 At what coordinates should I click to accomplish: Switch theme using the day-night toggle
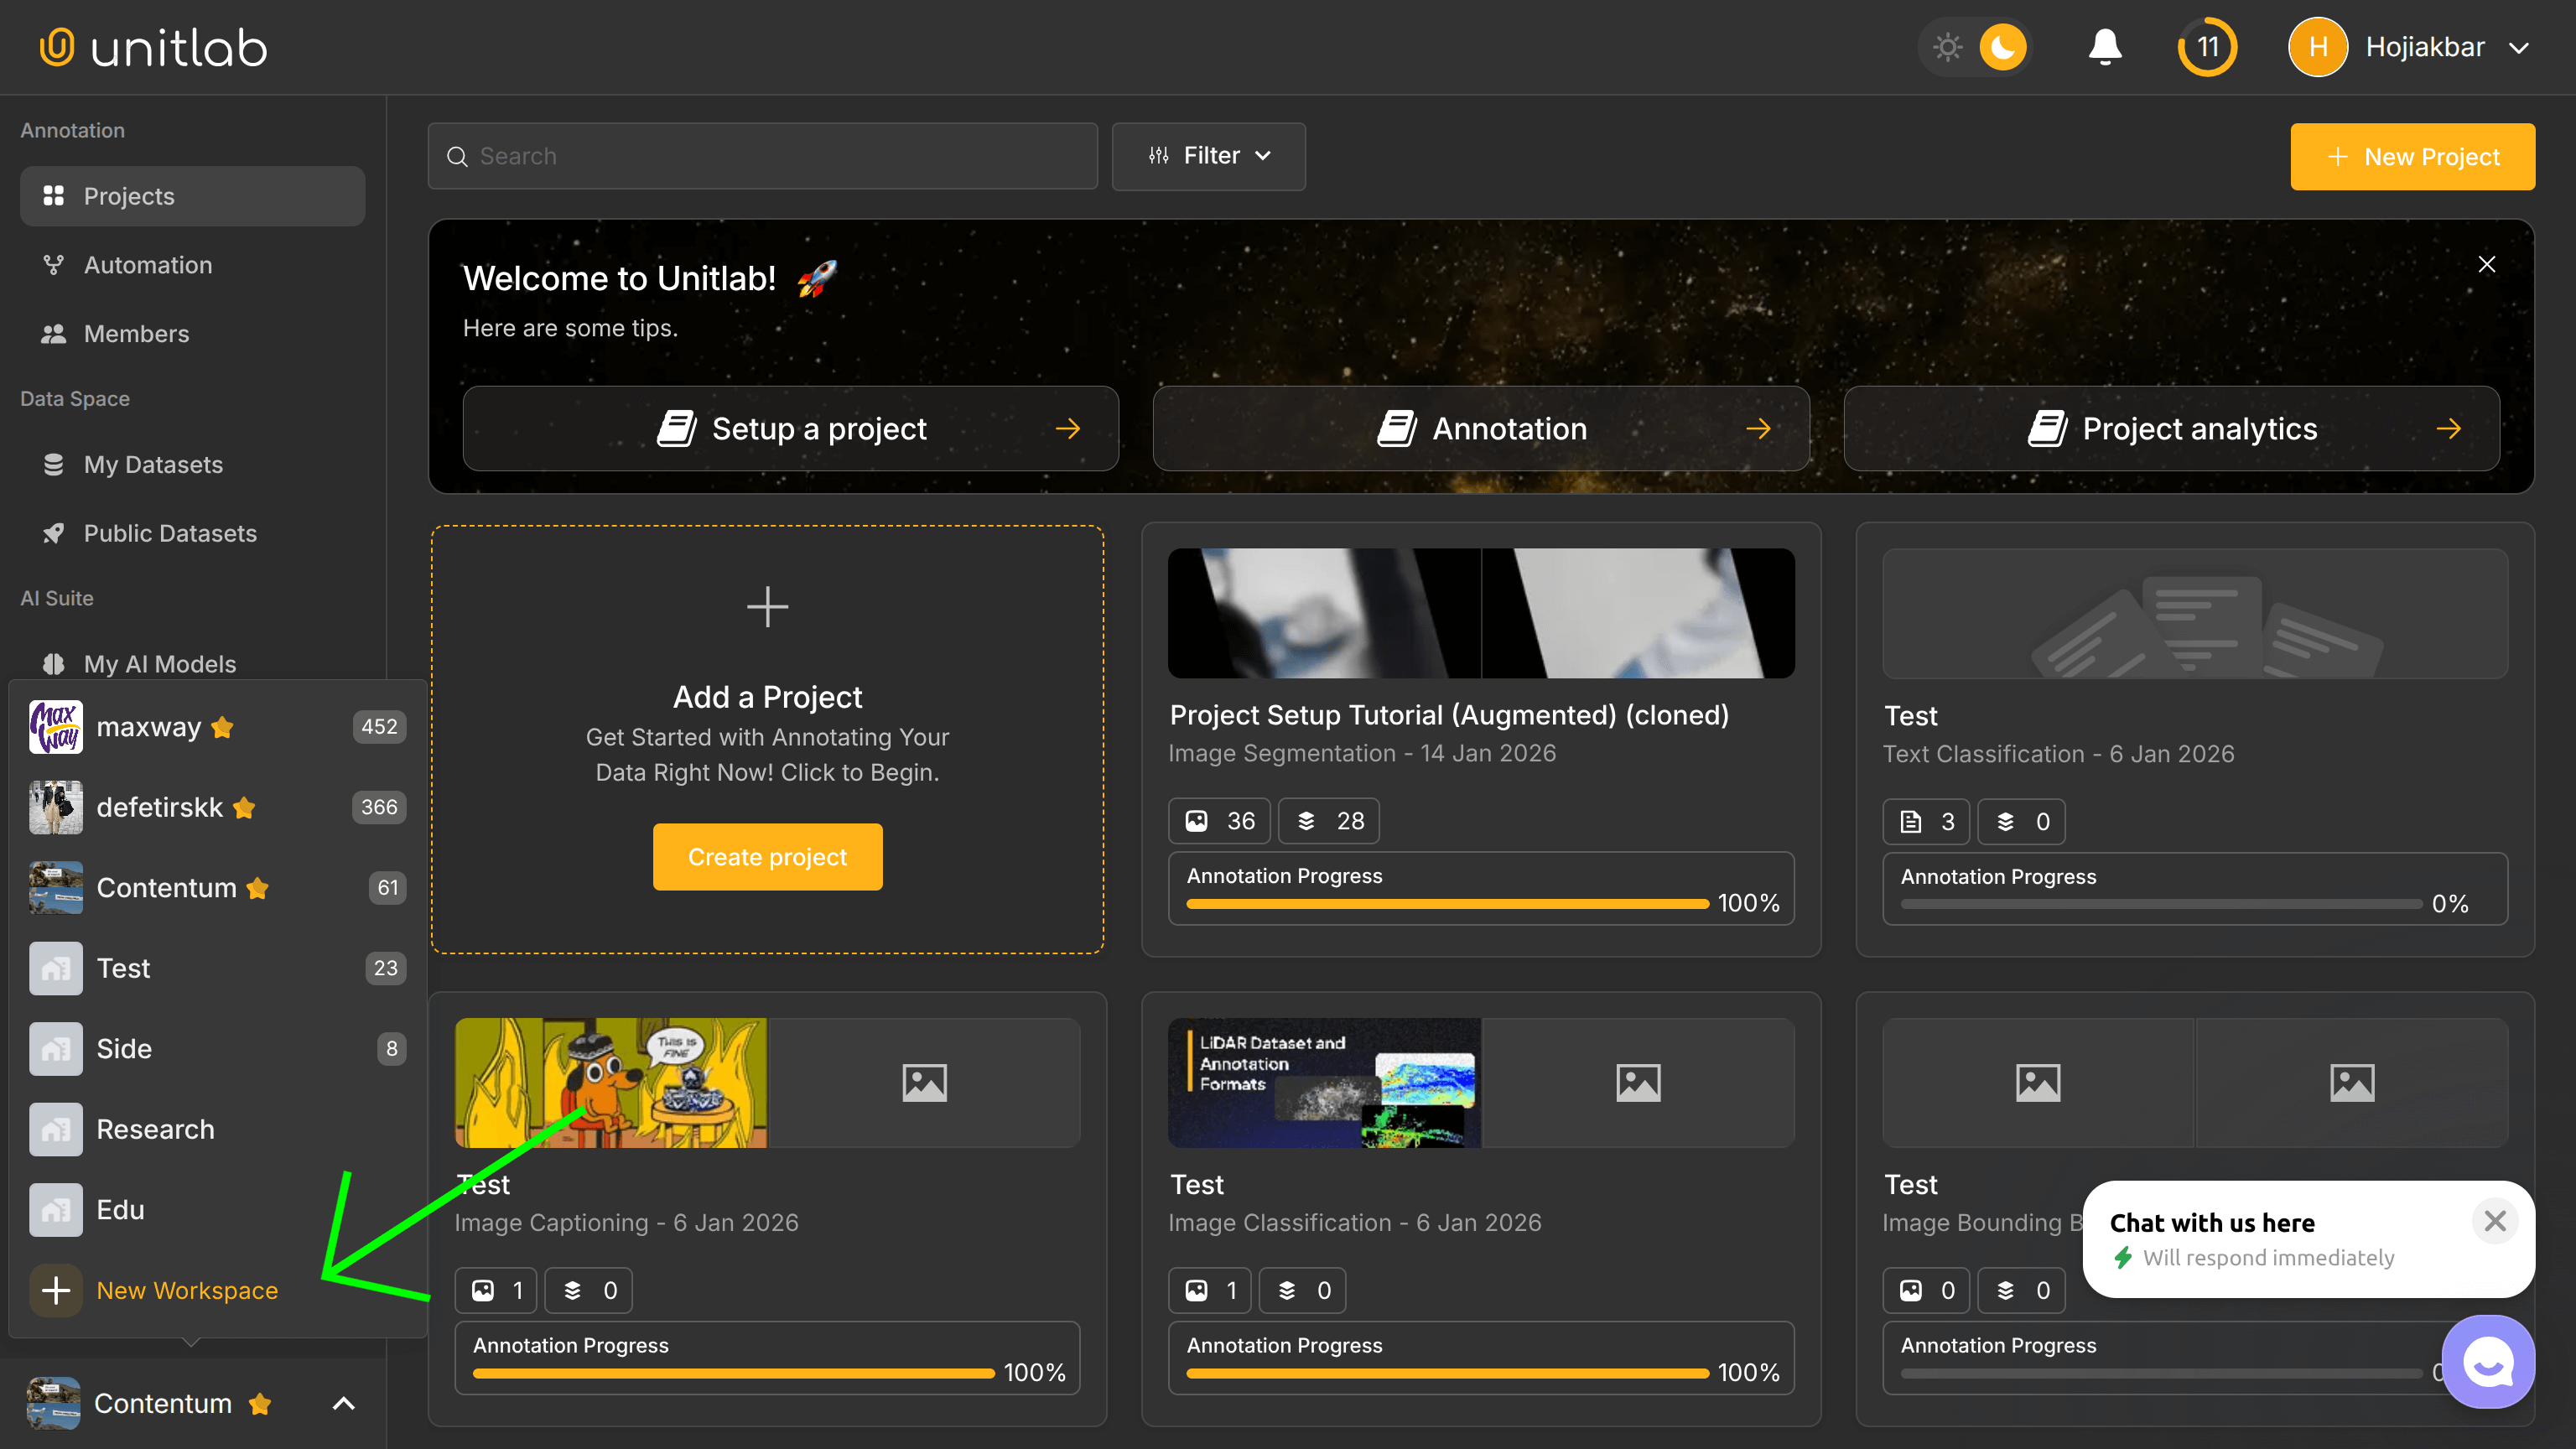(x=1976, y=46)
